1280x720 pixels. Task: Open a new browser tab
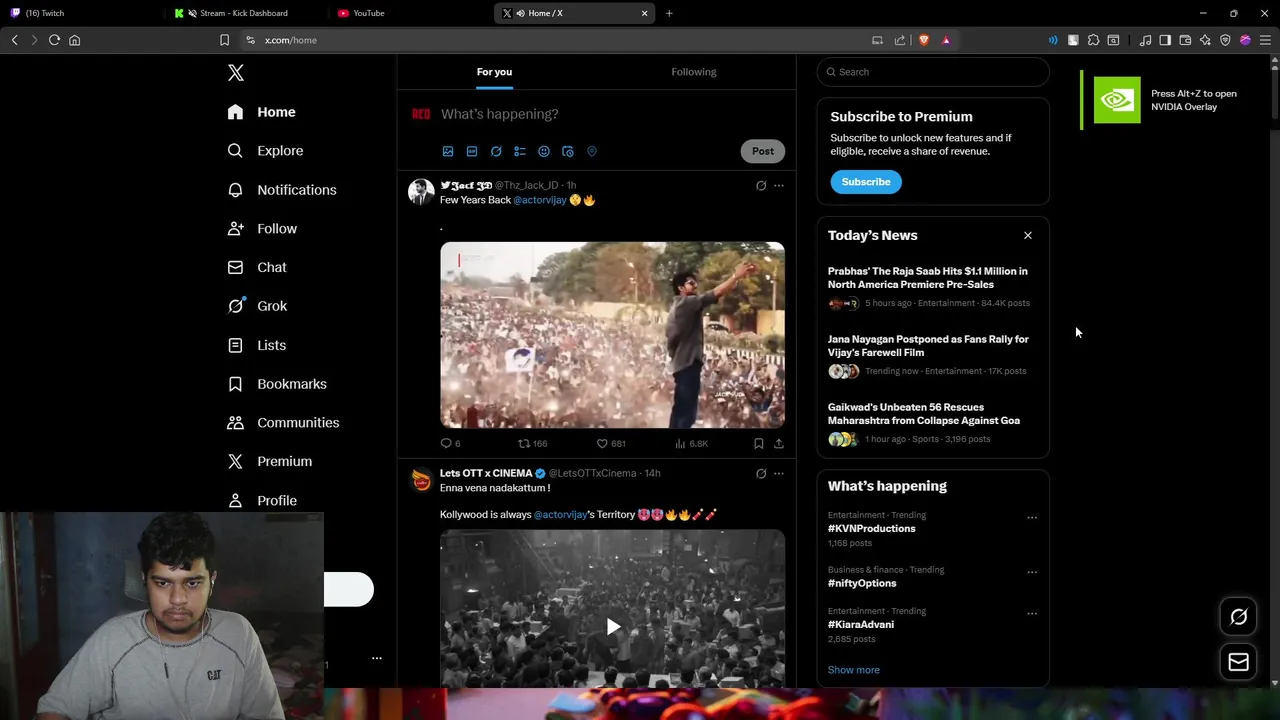pyautogui.click(x=669, y=13)
